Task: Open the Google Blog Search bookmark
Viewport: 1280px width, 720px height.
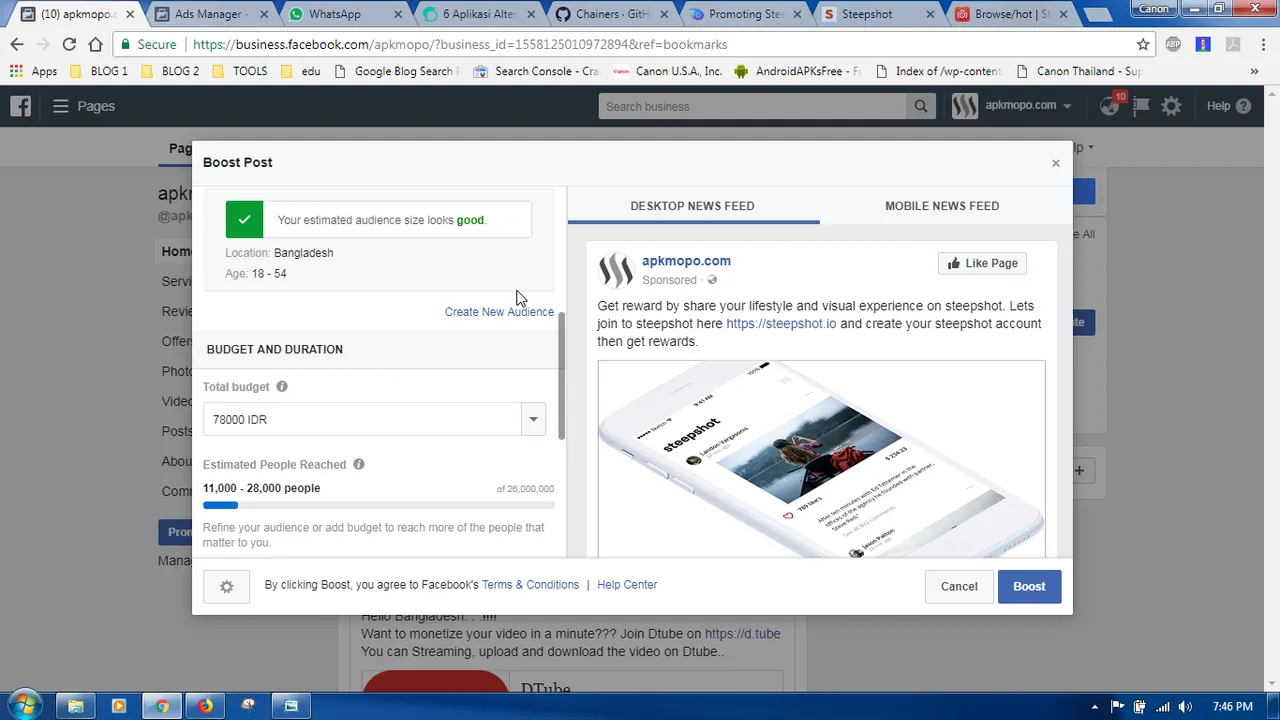Action: point(397,71)
